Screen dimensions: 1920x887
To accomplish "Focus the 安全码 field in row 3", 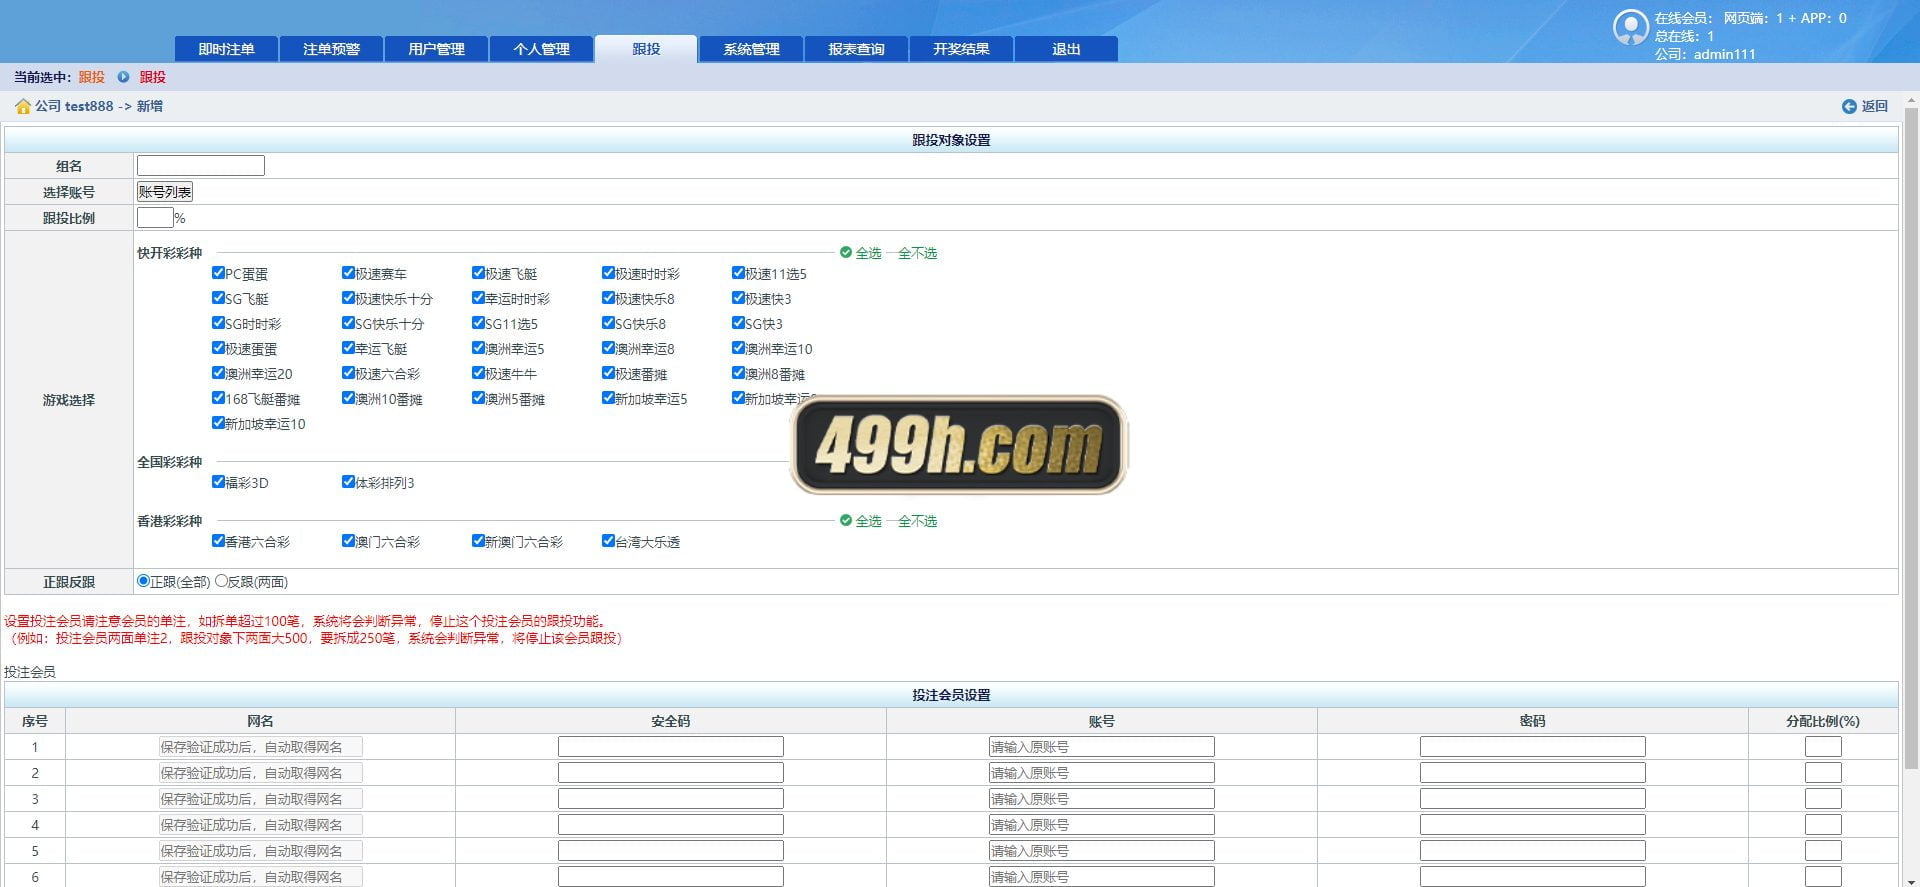I will (670, 799).
